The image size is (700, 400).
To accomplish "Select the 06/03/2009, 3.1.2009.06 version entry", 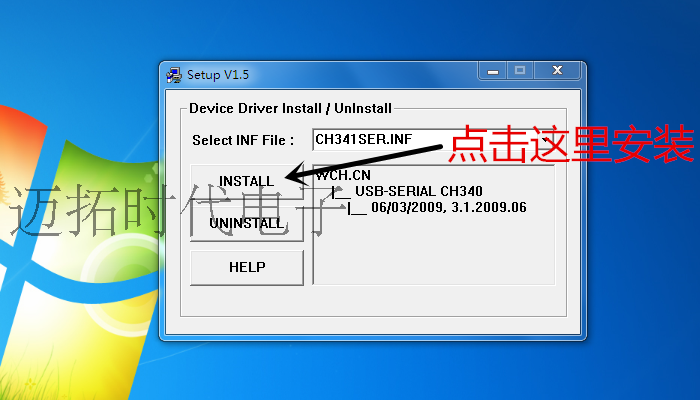I will pyautogui.click(x=449, y=207).
